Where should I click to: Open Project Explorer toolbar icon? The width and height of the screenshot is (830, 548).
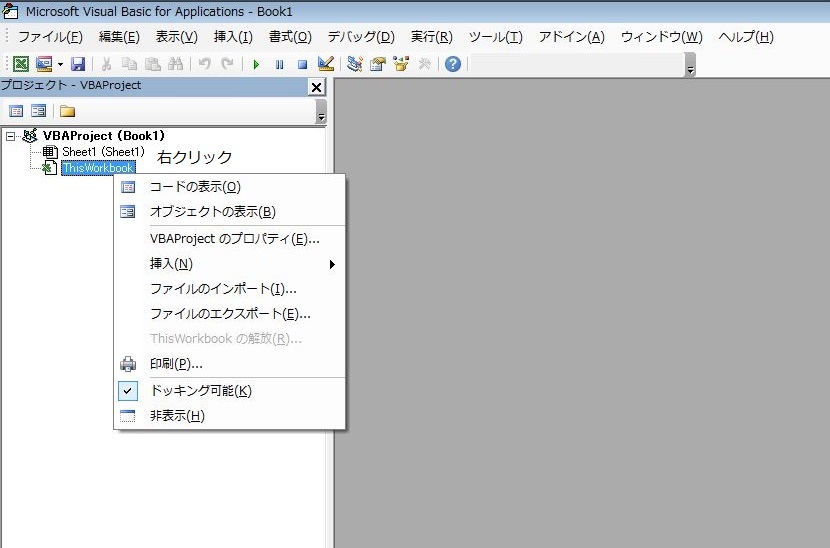coord(354,64)
